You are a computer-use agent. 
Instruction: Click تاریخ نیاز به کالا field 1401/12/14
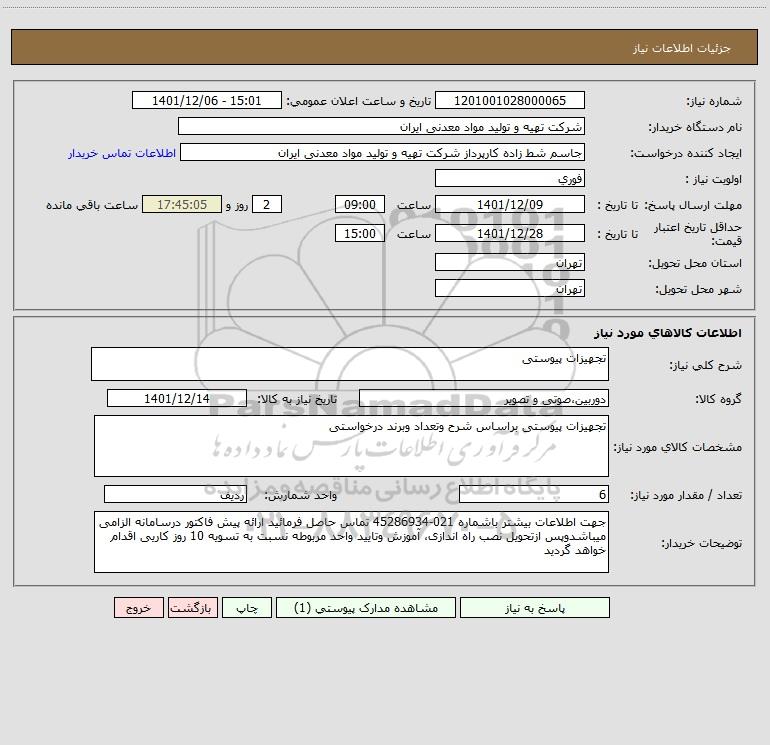pyautogui.click(x=177, y=398)
